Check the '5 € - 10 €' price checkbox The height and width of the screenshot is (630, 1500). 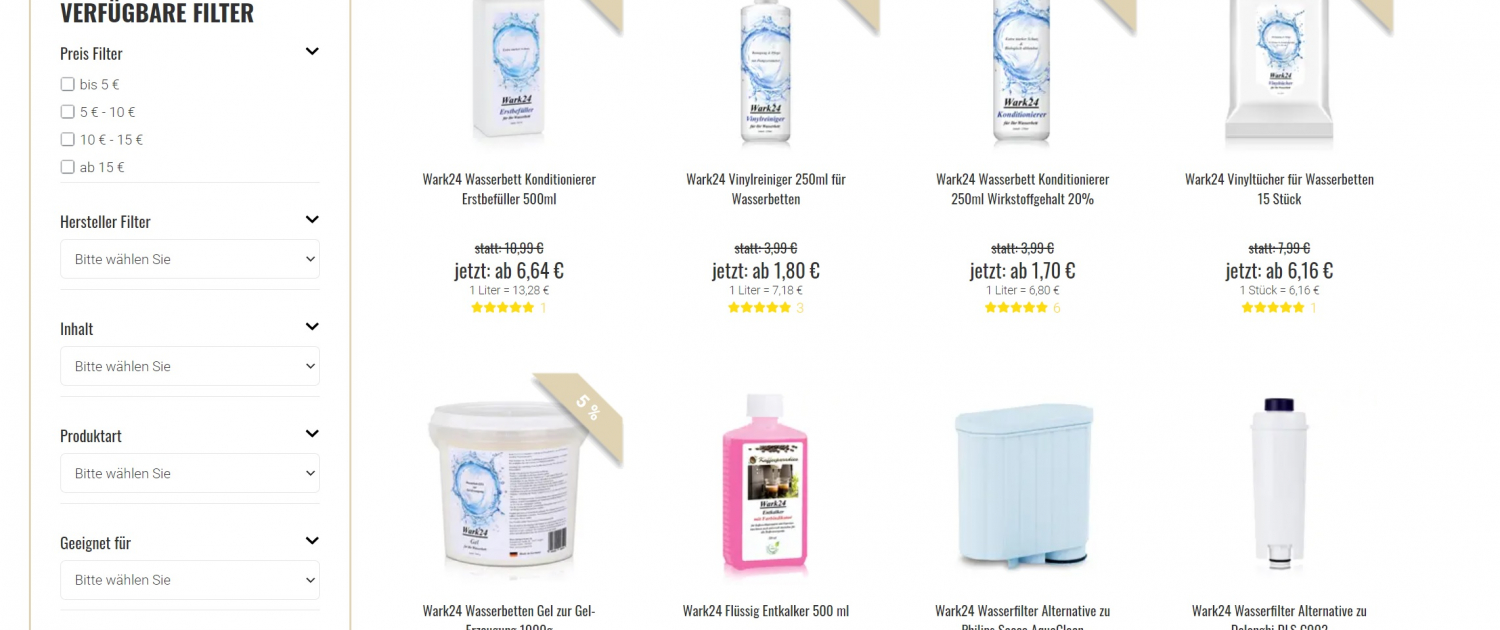click(x=67, y=112)
